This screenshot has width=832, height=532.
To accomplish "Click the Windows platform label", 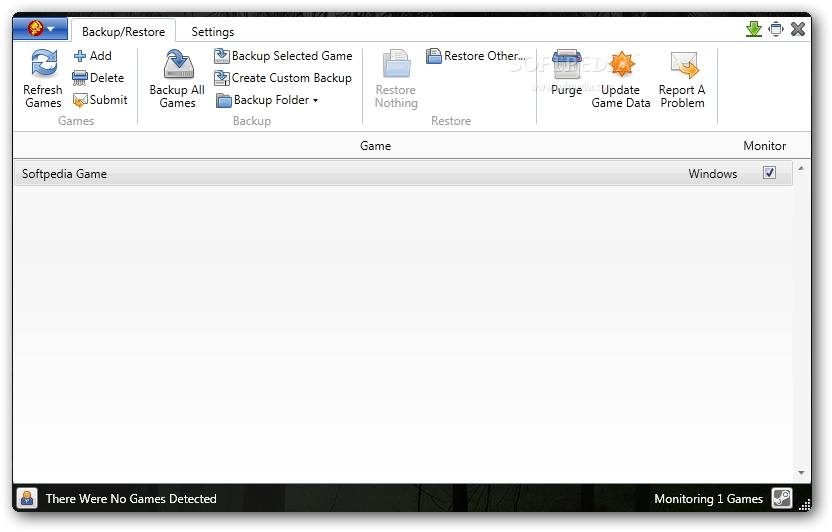I will tap(713, 174).
